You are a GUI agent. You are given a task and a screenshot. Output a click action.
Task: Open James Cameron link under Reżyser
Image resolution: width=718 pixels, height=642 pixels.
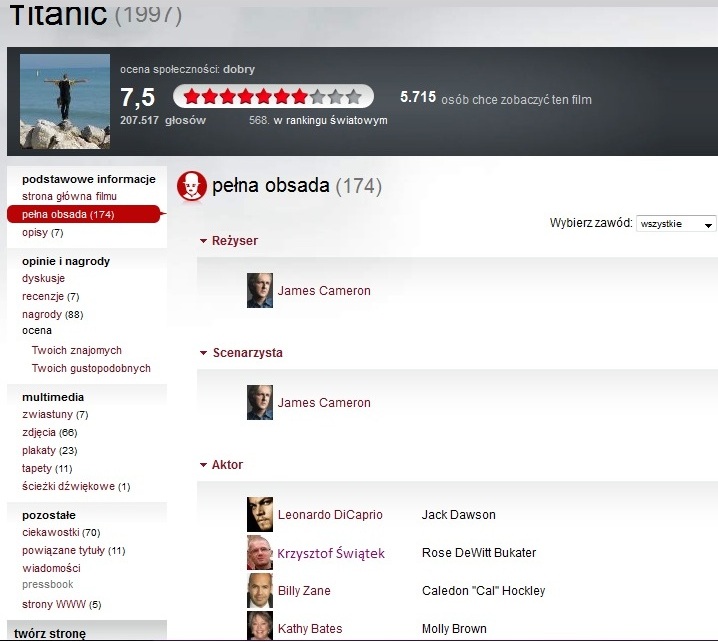324,291
